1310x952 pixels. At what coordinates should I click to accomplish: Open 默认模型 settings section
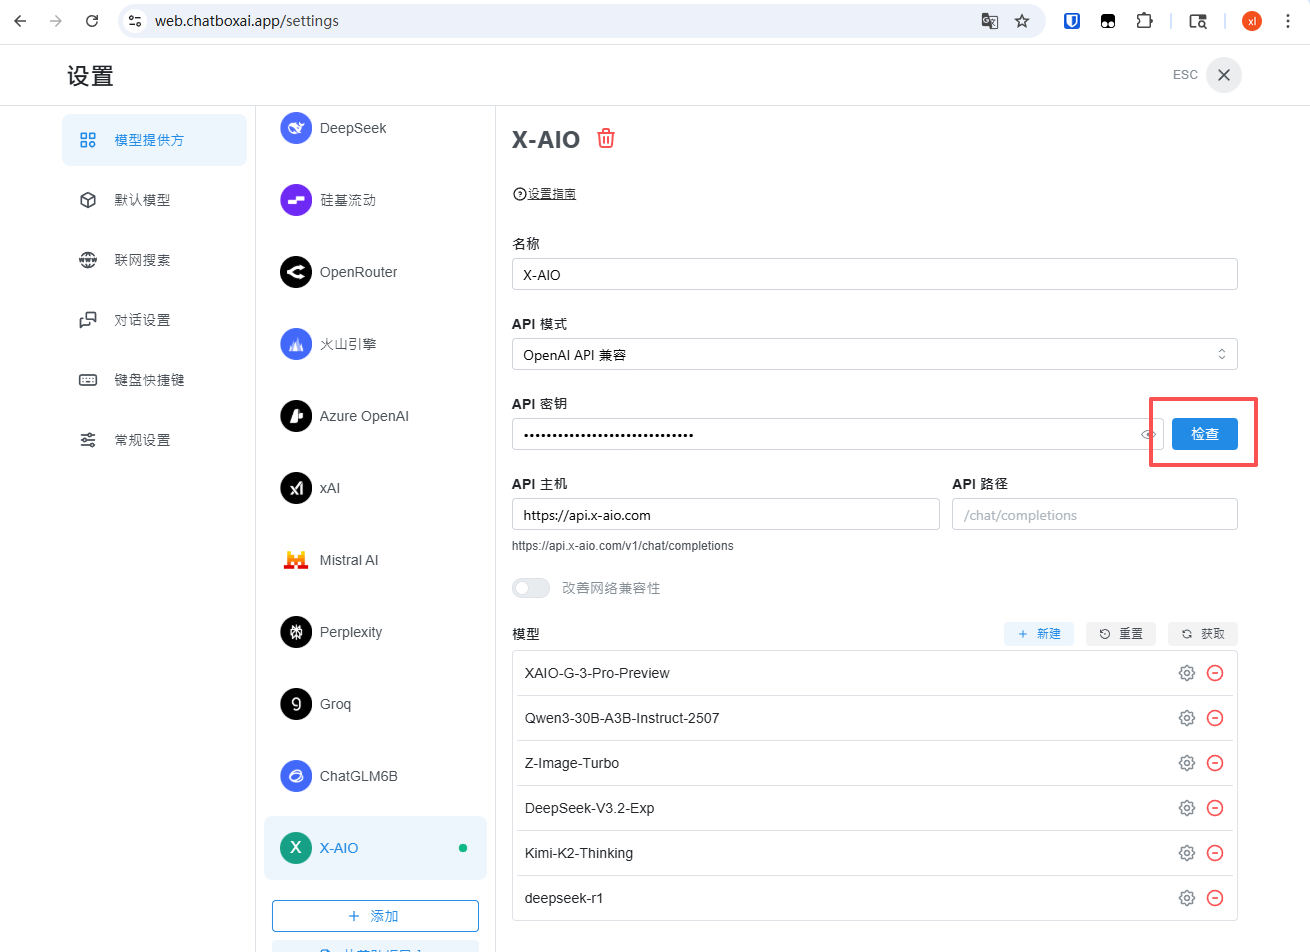[154, 200]
